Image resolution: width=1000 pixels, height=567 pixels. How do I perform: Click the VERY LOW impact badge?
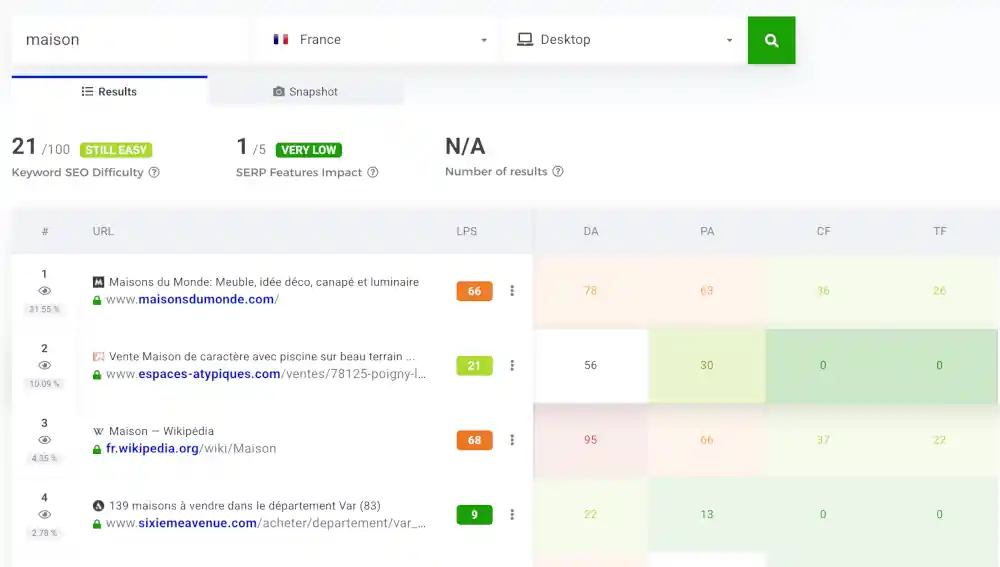pos(309,150)
